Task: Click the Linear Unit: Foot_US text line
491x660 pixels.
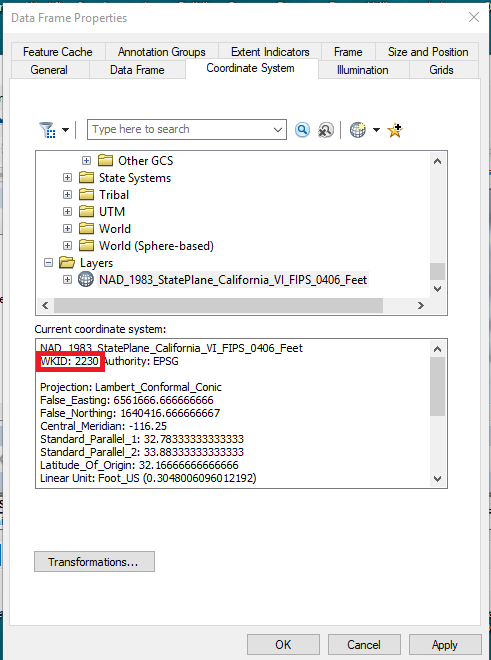Action: pyautogui.click(x=148, y=478)
